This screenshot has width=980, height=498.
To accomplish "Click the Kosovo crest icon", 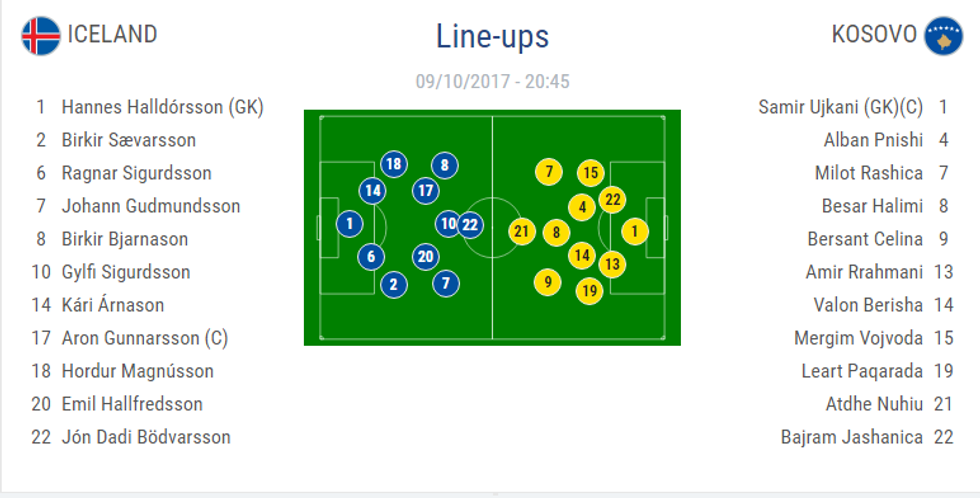I will 942,35.
